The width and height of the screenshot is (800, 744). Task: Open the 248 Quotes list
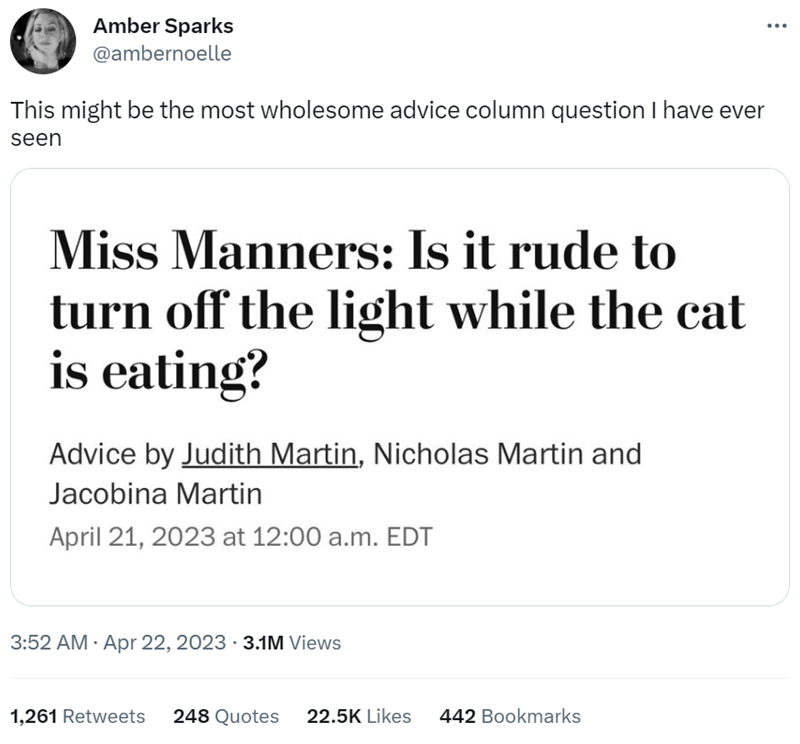tap(226, 716)
